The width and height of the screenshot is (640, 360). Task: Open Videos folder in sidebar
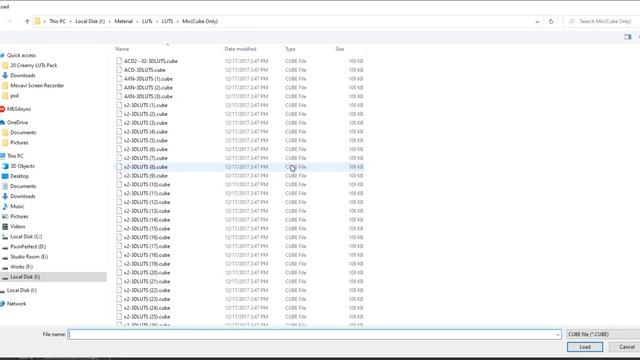(18, 227)
